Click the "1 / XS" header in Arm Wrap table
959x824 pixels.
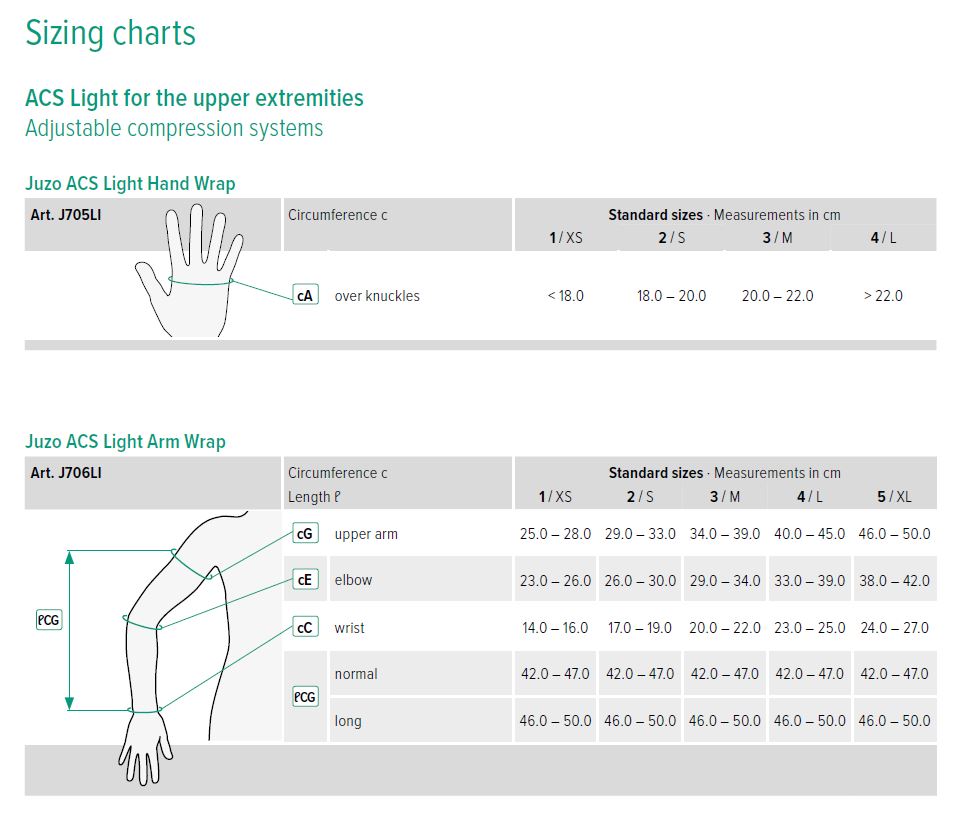click(555, 497)
